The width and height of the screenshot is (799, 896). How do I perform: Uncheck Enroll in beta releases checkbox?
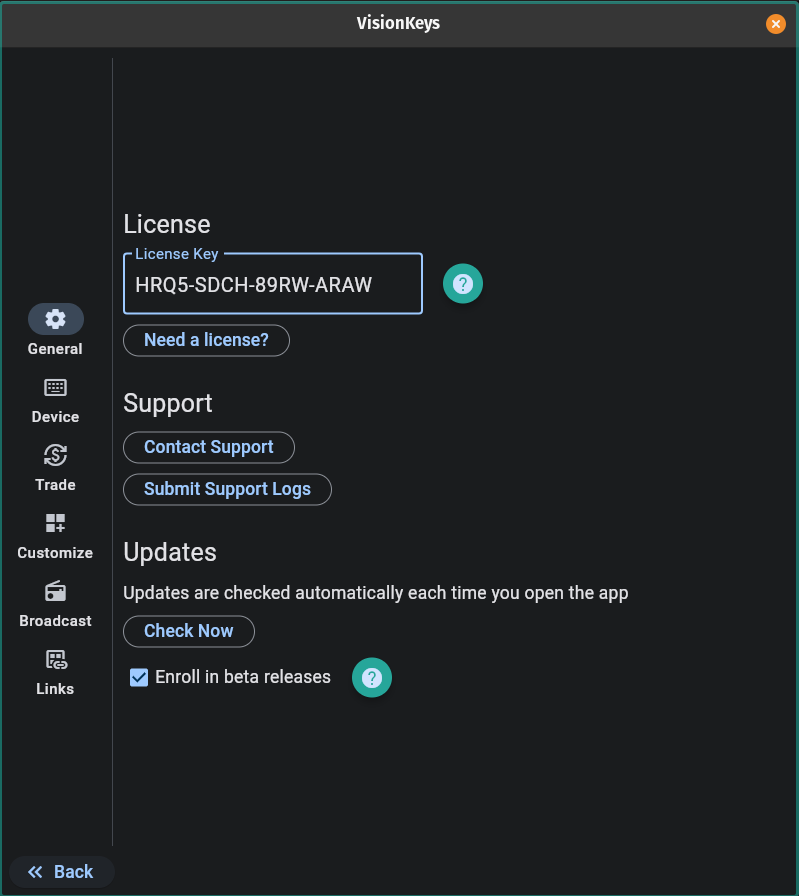[x=139, y=678]
